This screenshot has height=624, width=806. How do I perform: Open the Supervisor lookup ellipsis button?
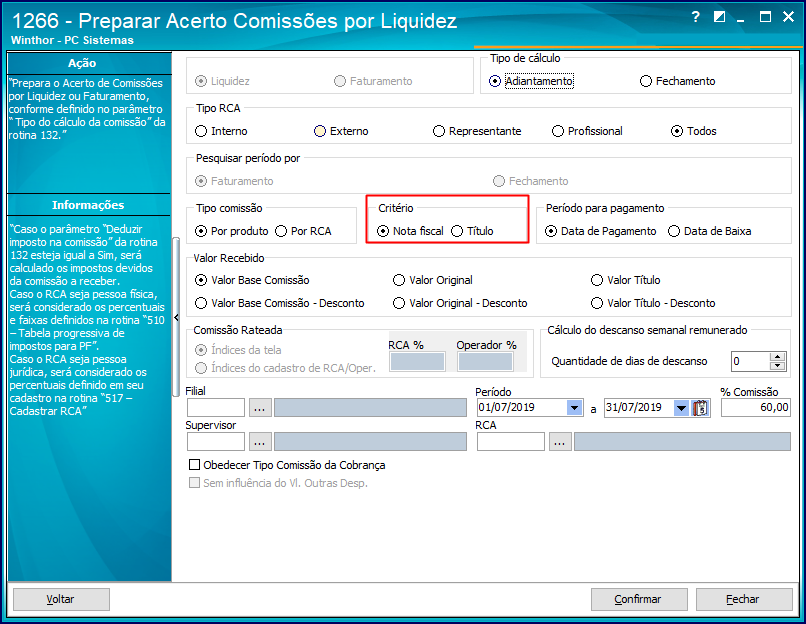tap(260, 442)
